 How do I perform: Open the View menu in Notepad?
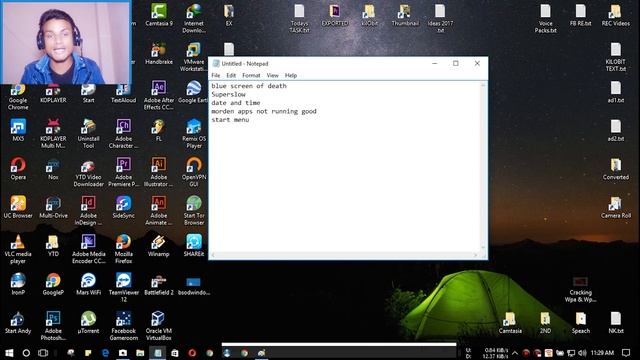pyautogui.click(x=272, y=76)
